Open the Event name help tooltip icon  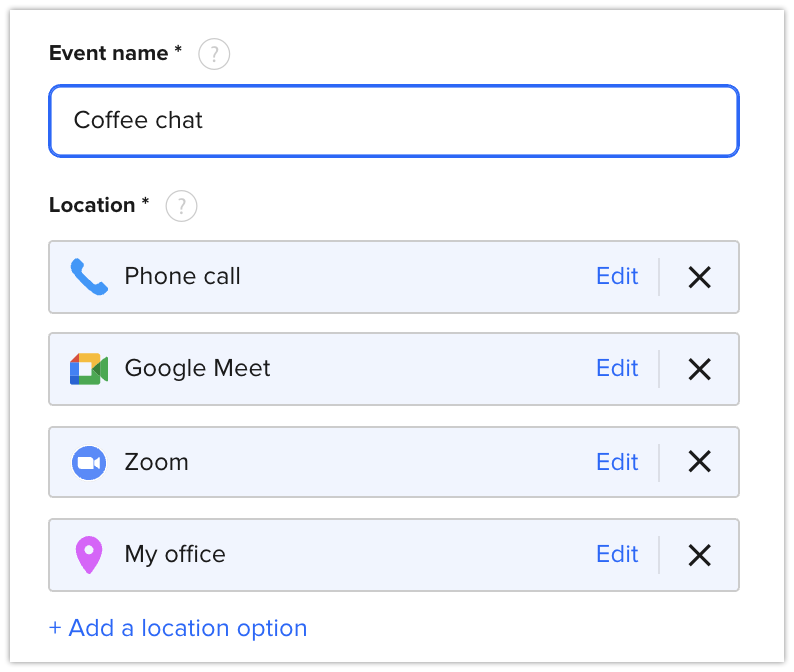[x=214, y=54]
